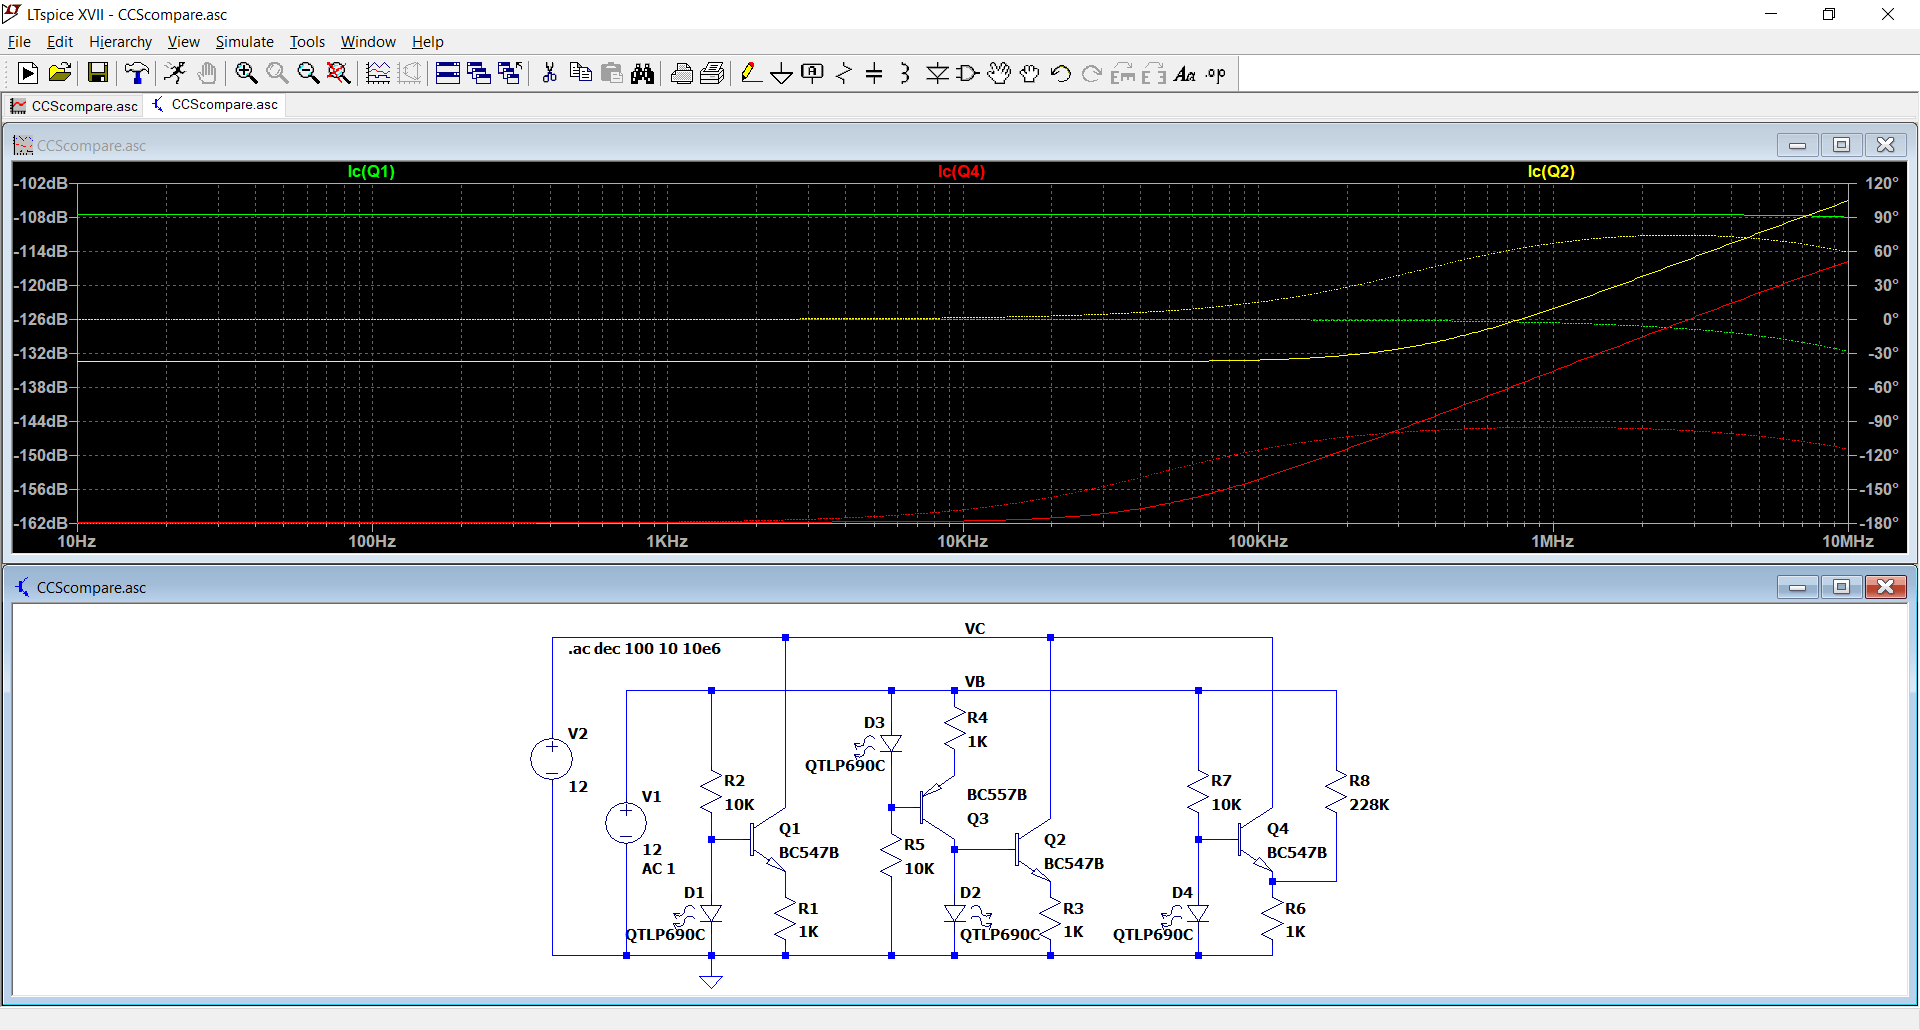Select the Text 'Aa' tool
The width and height of the screenshot is (1920, 1030).
(x=1185, y=73)
